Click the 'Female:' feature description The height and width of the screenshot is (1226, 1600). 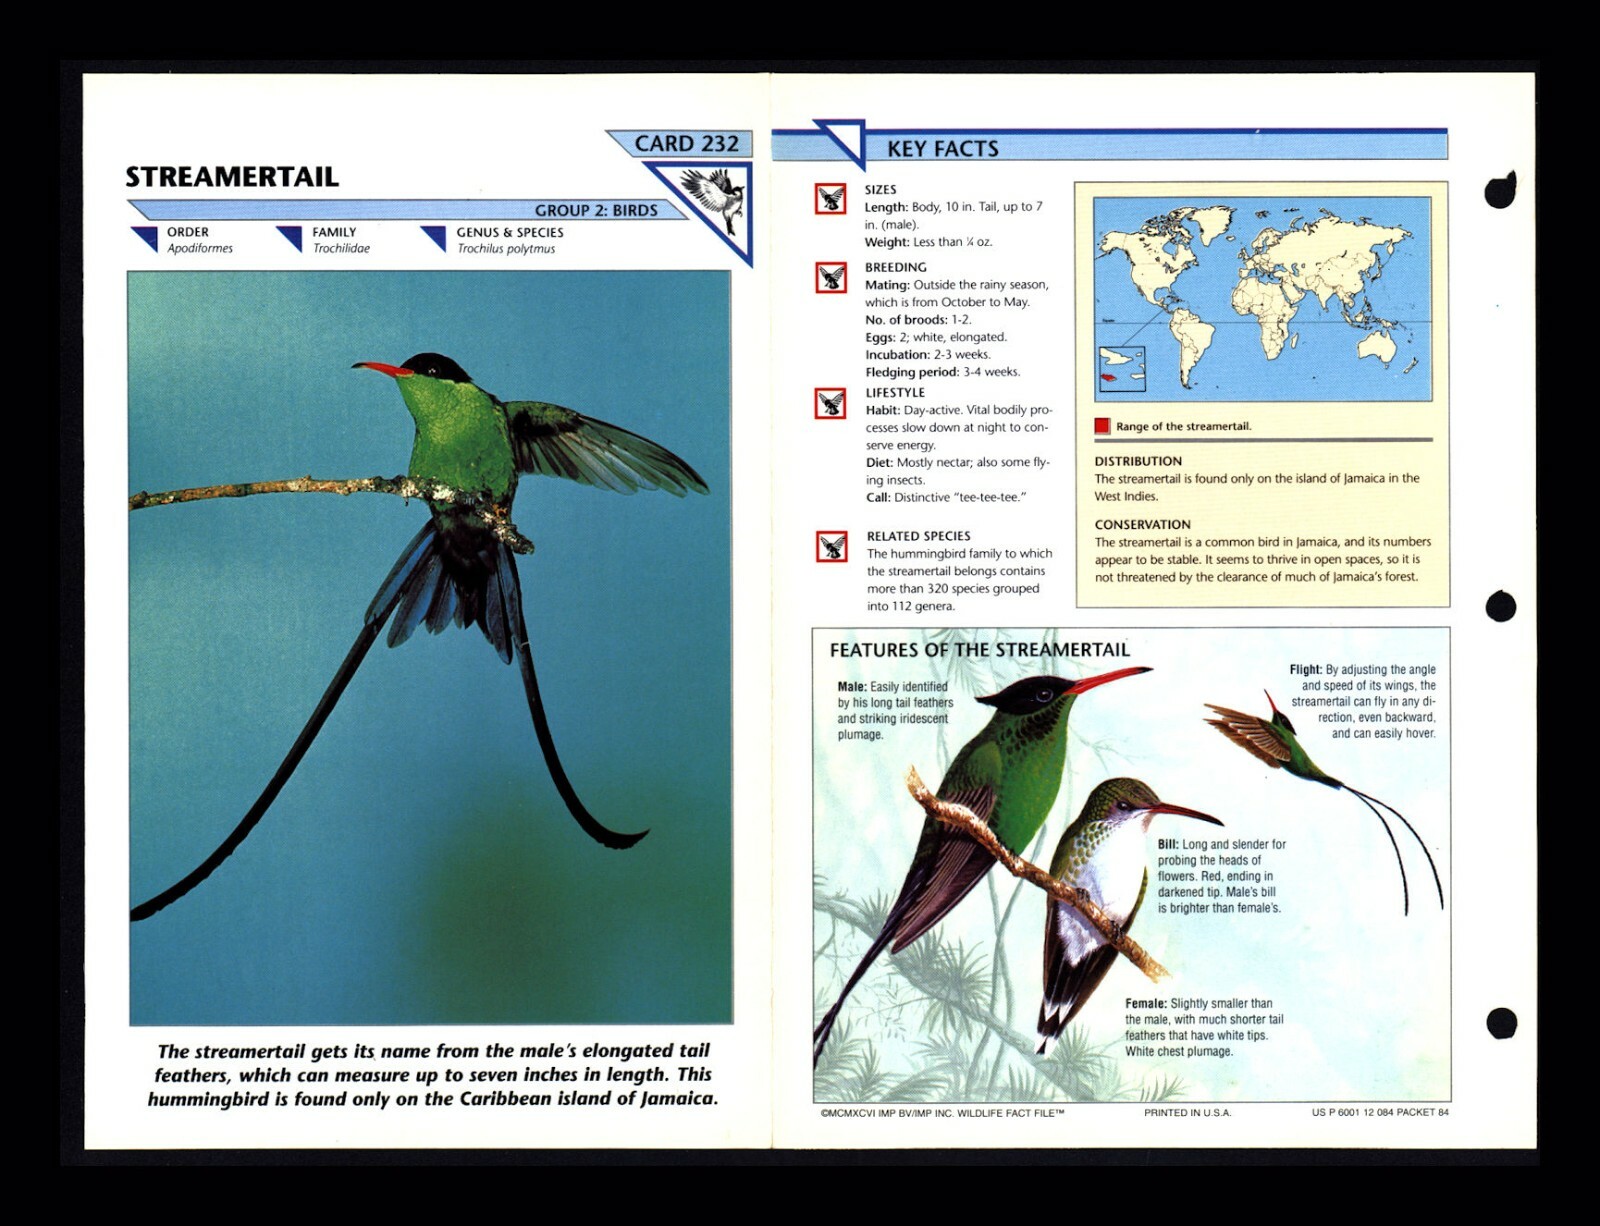tap(1204, 1027)
